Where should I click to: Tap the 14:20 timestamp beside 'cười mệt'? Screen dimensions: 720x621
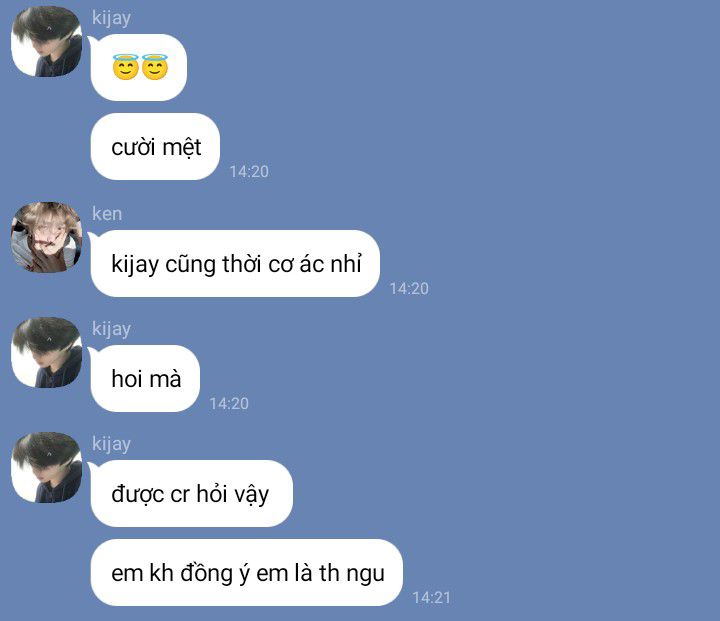point(249,171)
